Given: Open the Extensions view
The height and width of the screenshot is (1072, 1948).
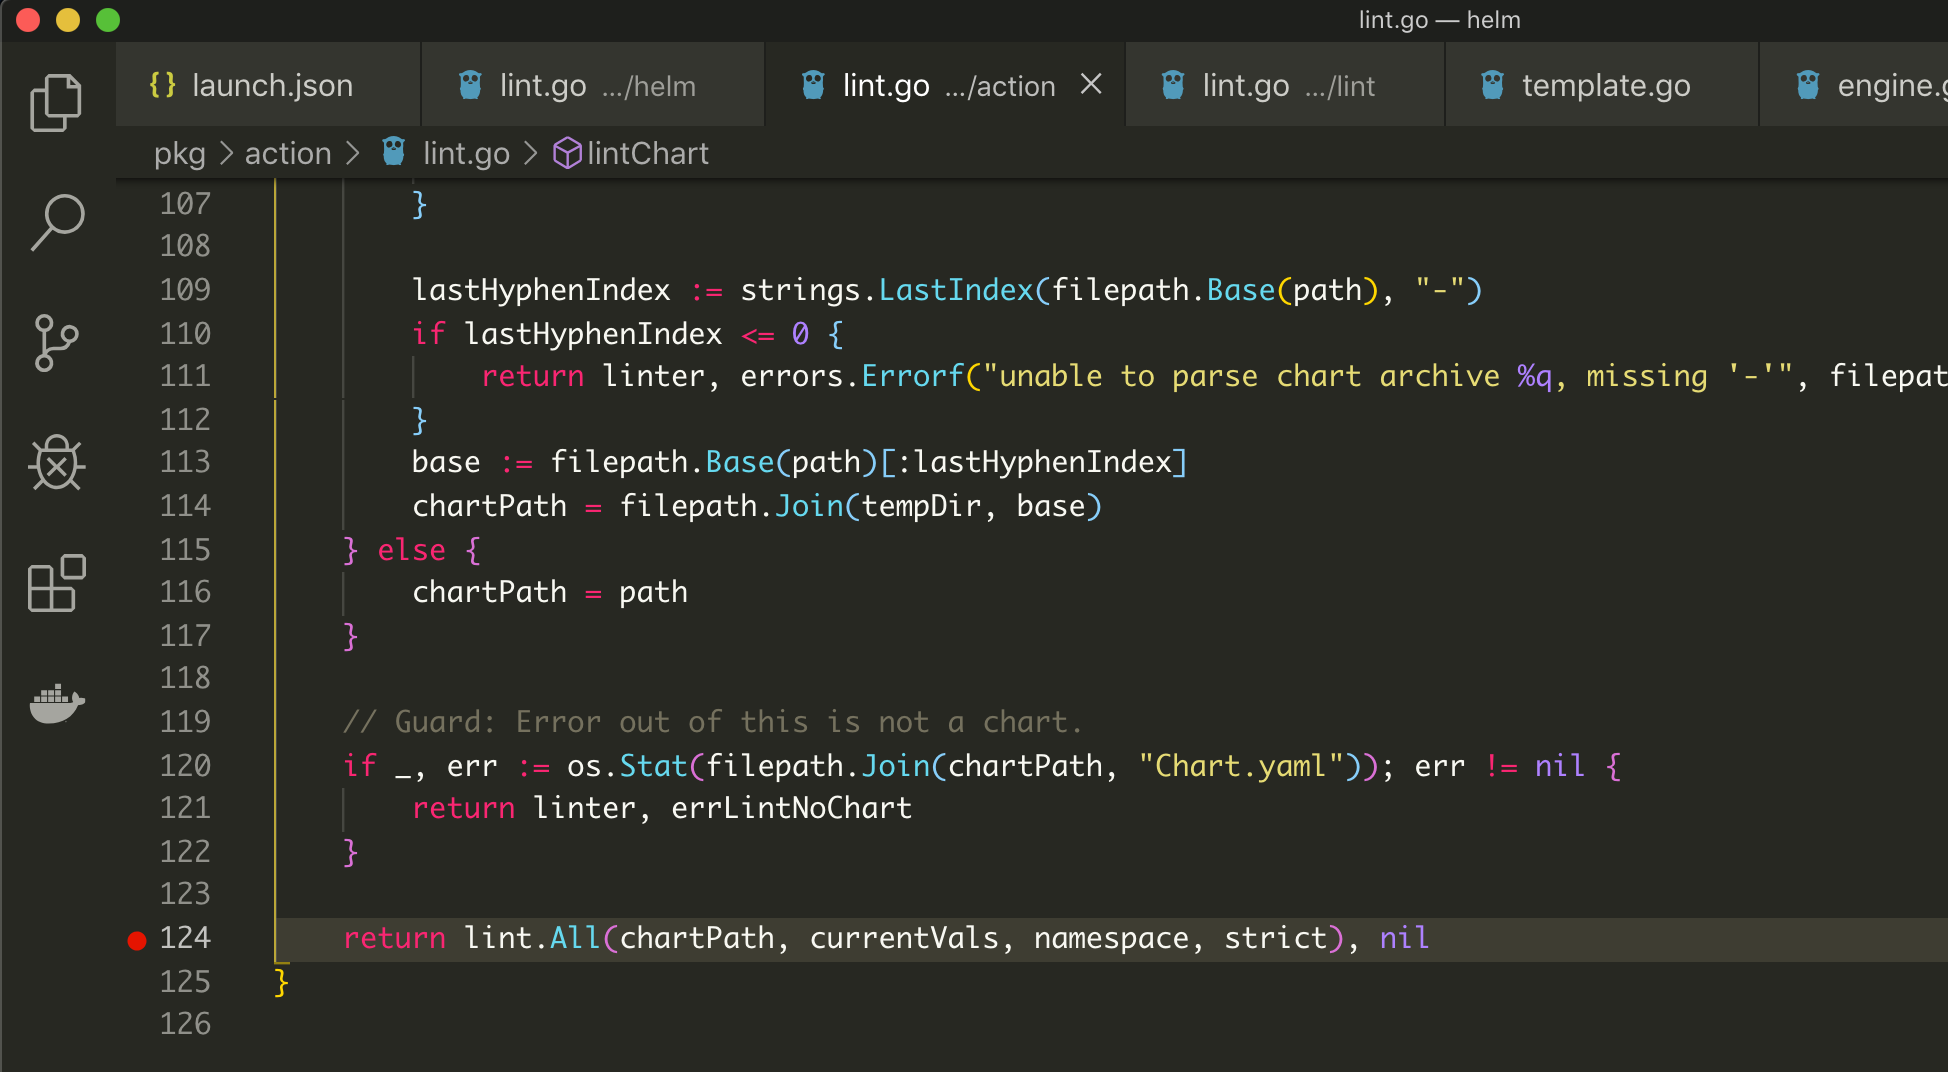Looking at the screenshot, I should (57, 583).
